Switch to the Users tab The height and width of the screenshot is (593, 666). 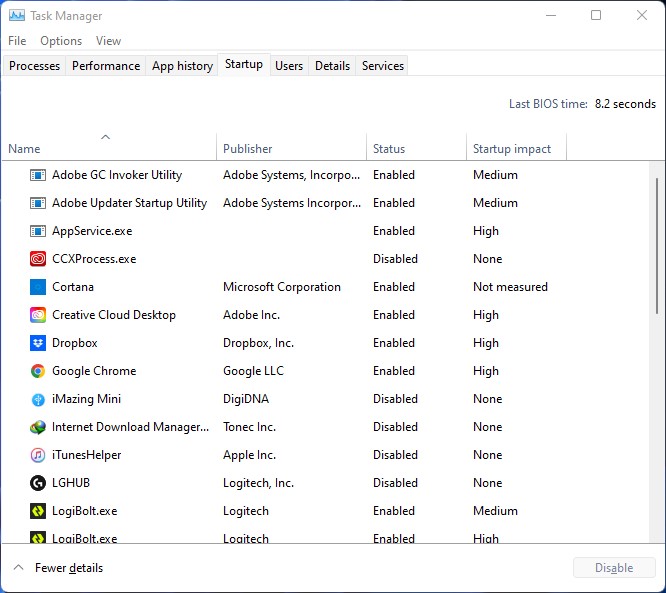pyautogui.click(x=289, y=66)
